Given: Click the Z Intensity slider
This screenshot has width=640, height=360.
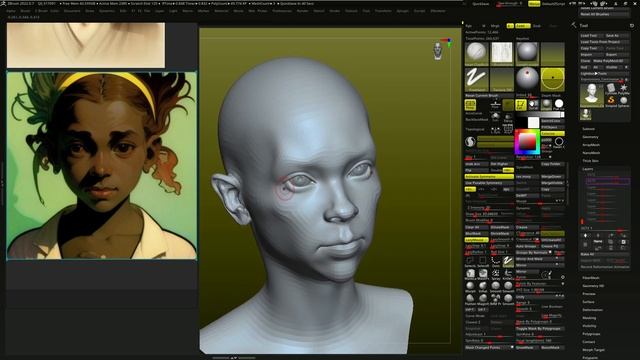Looking at the screenshot, I should pos(489,208).
